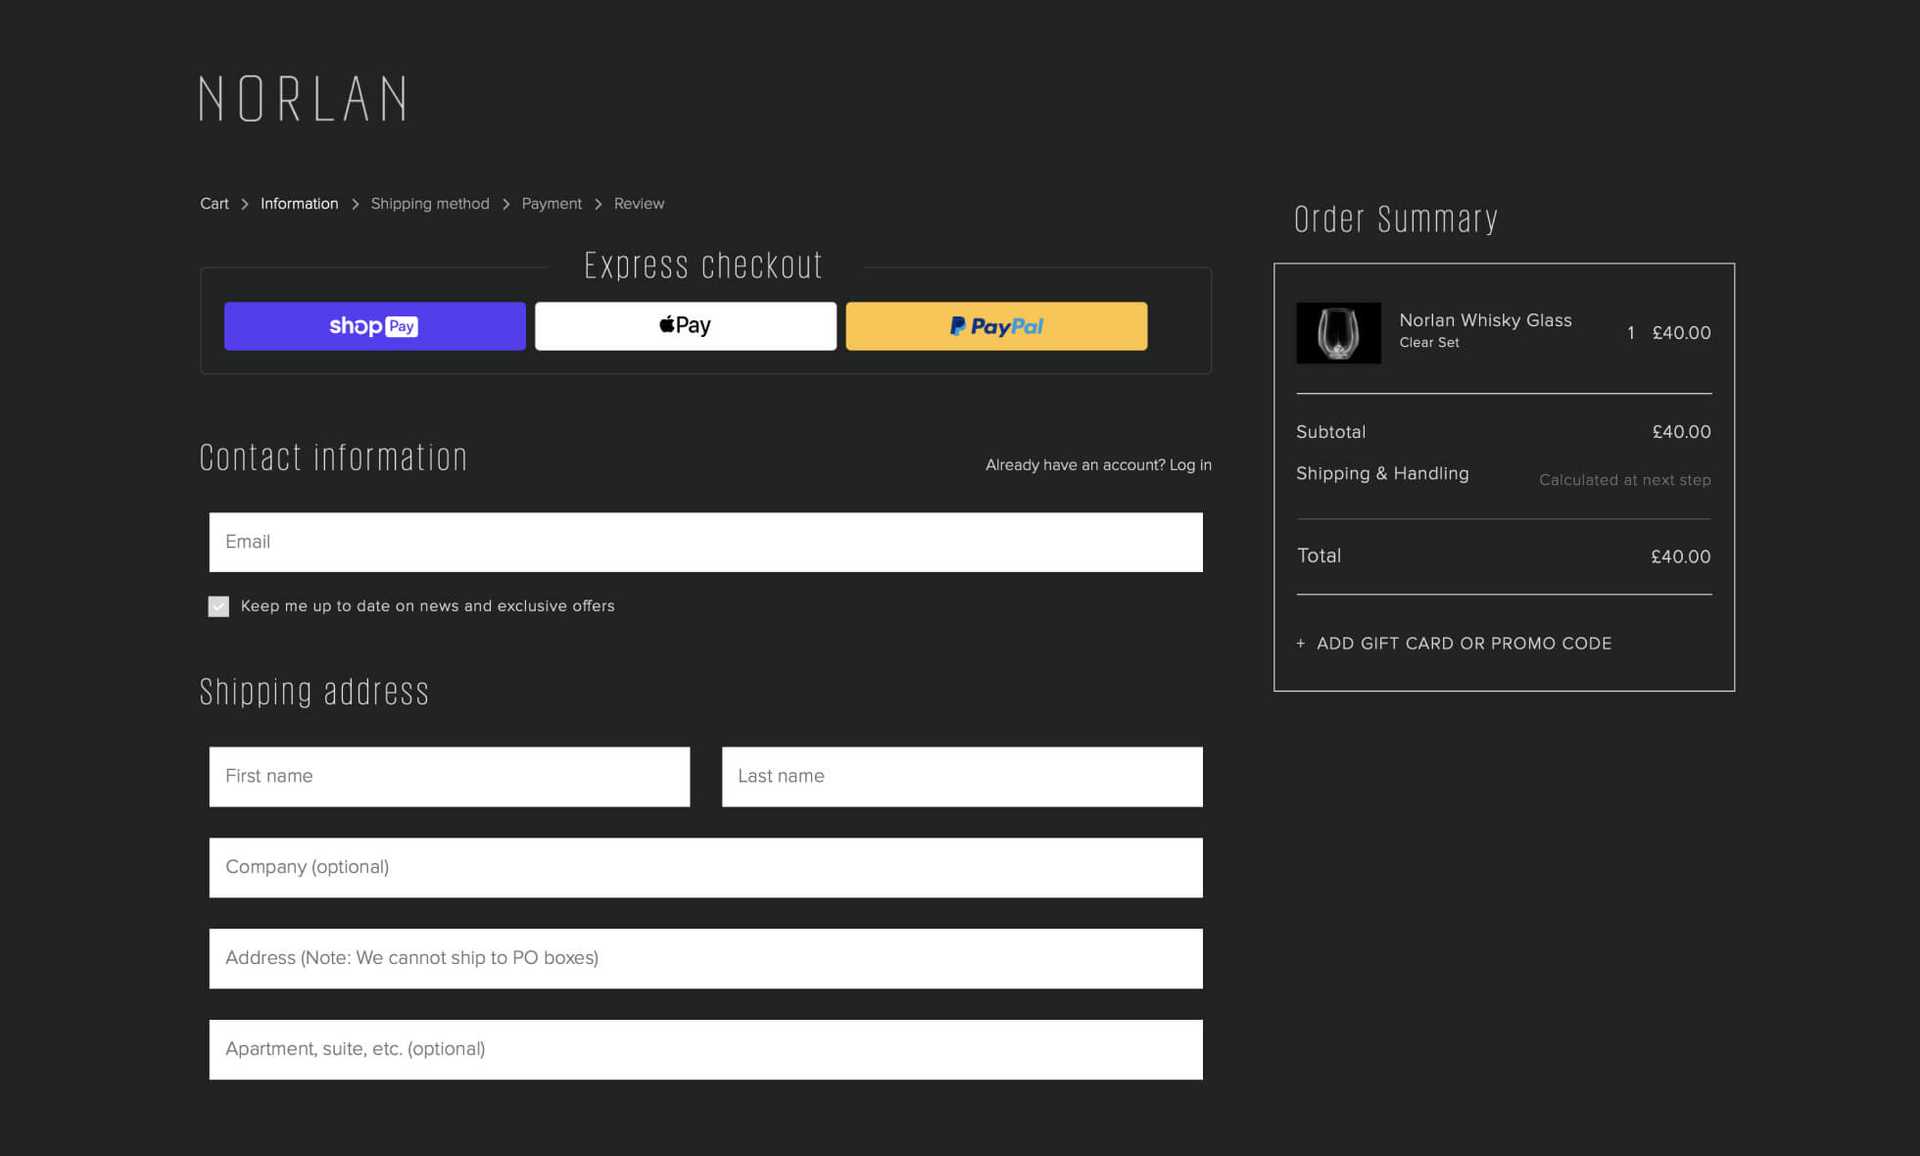Click into the First name field
Image resolution: width=1920 pixels, height=1156 pixels.
pyautogui.click(x=449, y=777)
